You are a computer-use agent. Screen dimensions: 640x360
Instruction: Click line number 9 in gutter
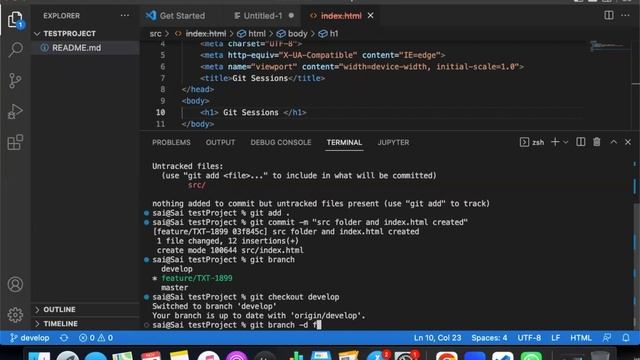coord(163,101)
